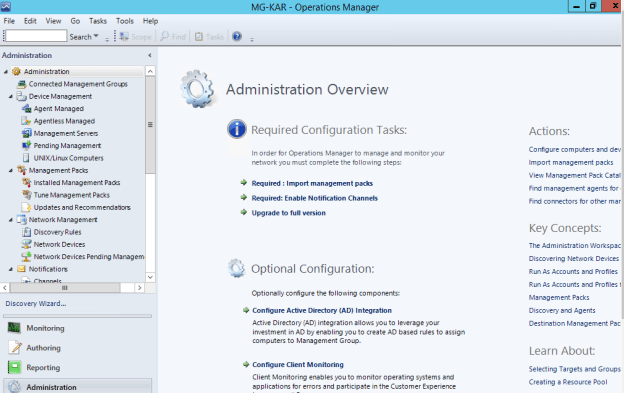Open Configure Active Directory (AD) Integration

(322, 310)
